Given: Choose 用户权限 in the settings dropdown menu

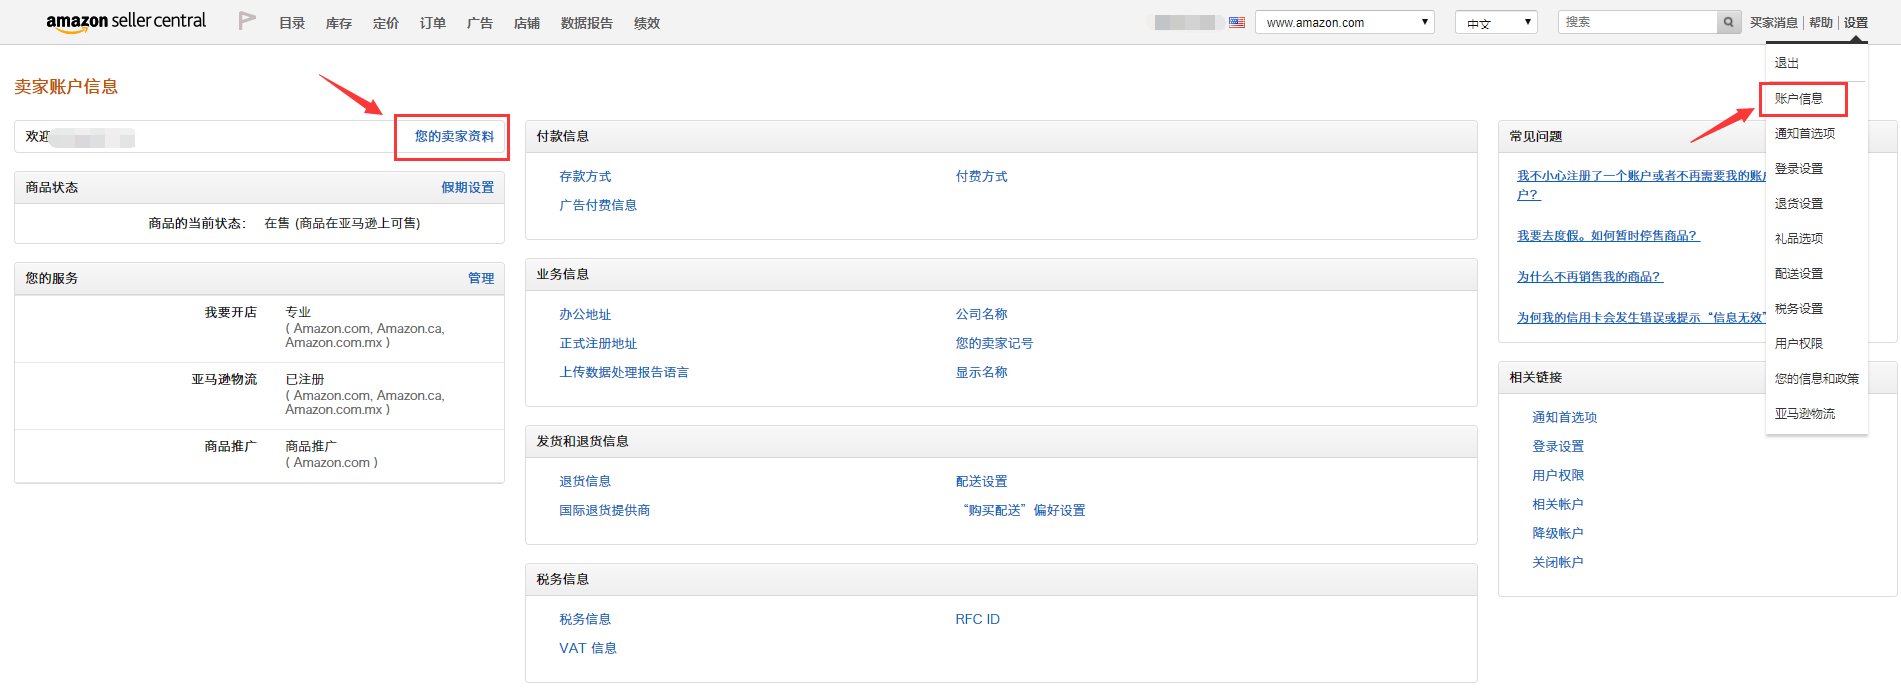Looking at the screenshot, I should (x=1799, y=343).
